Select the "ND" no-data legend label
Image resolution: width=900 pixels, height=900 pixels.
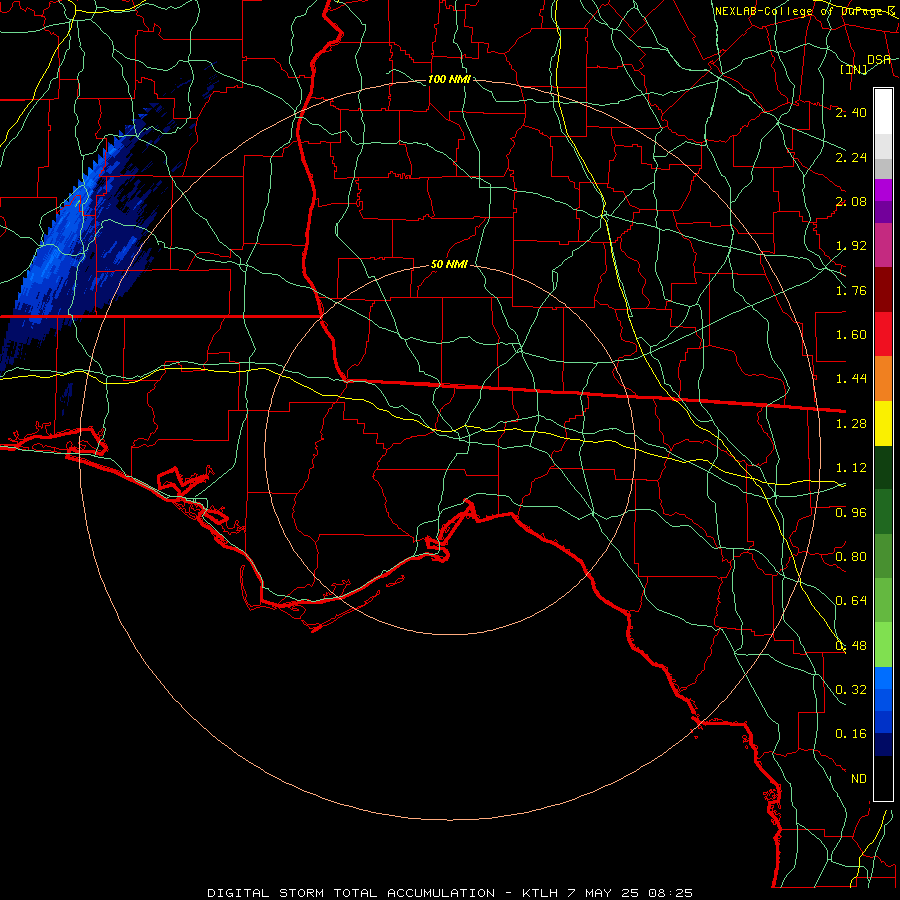(859, 779)
